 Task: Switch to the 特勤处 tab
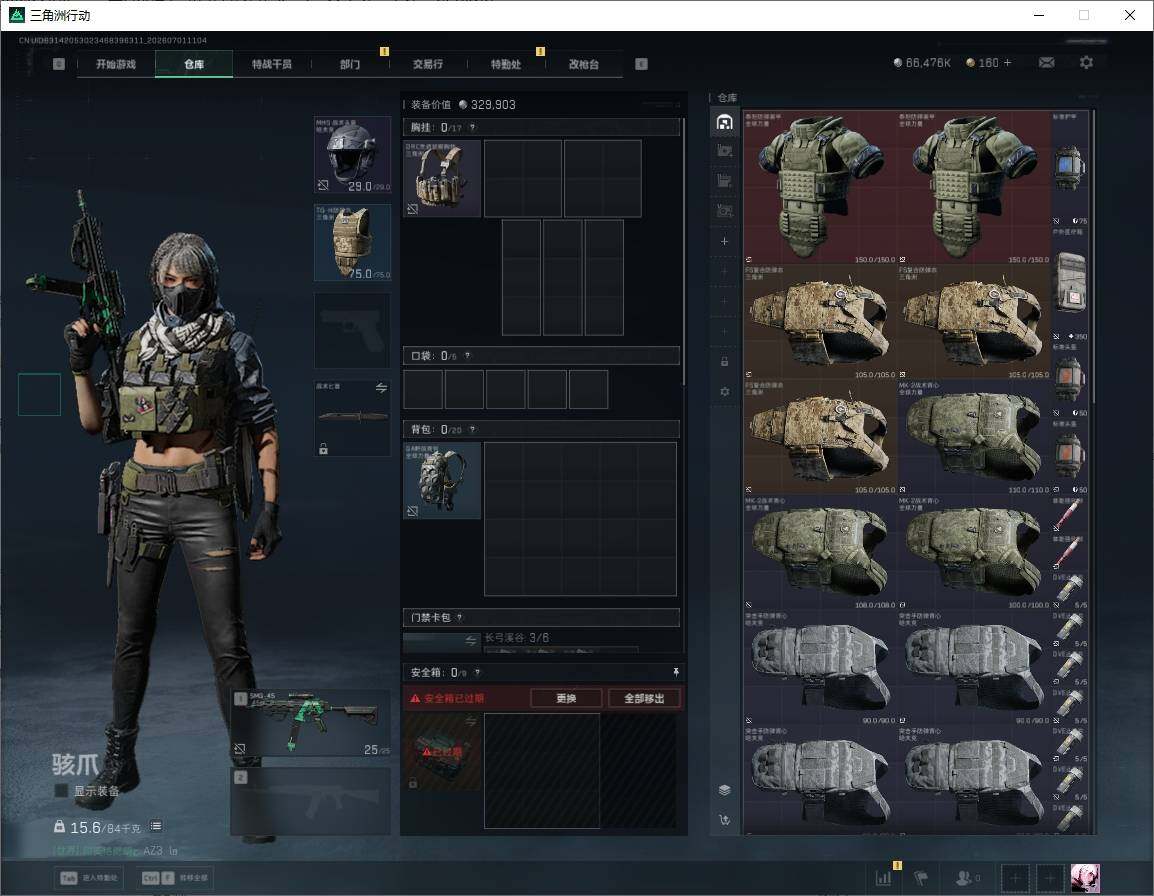point(506,64)
